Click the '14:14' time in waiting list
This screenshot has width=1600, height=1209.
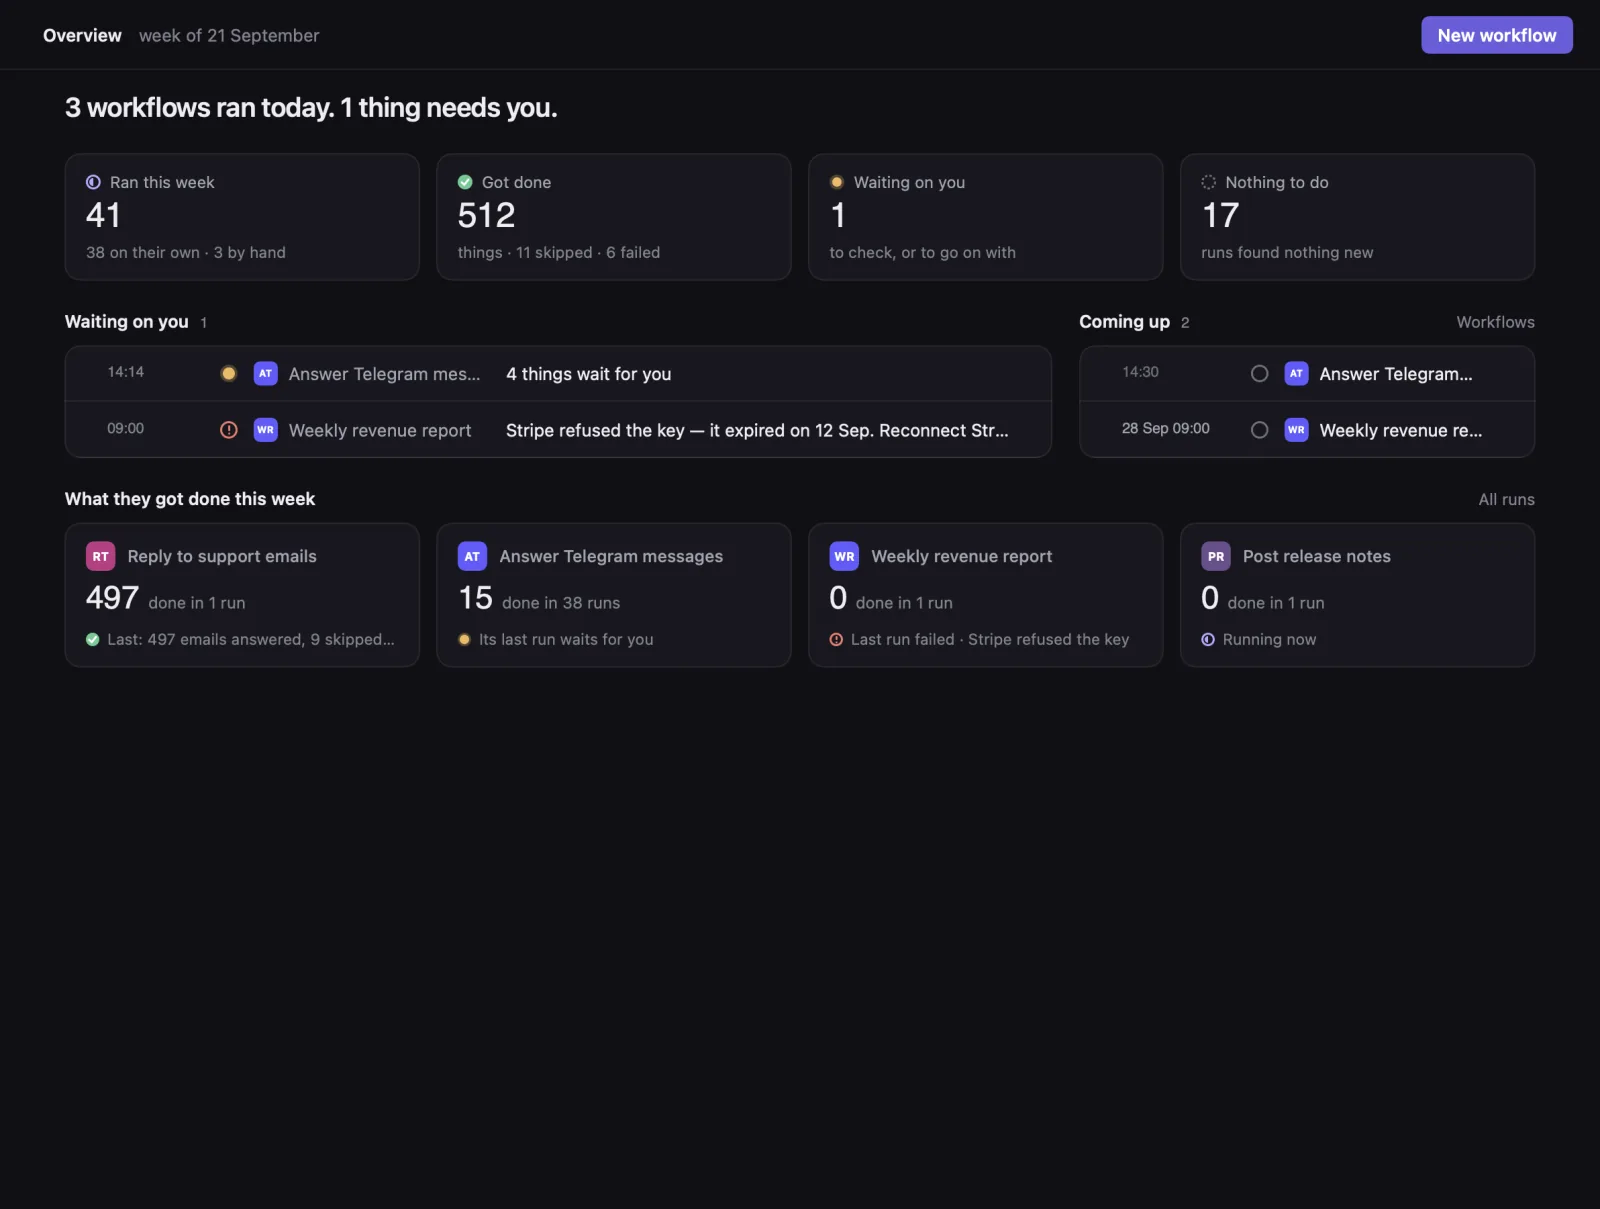click(126, 372)
